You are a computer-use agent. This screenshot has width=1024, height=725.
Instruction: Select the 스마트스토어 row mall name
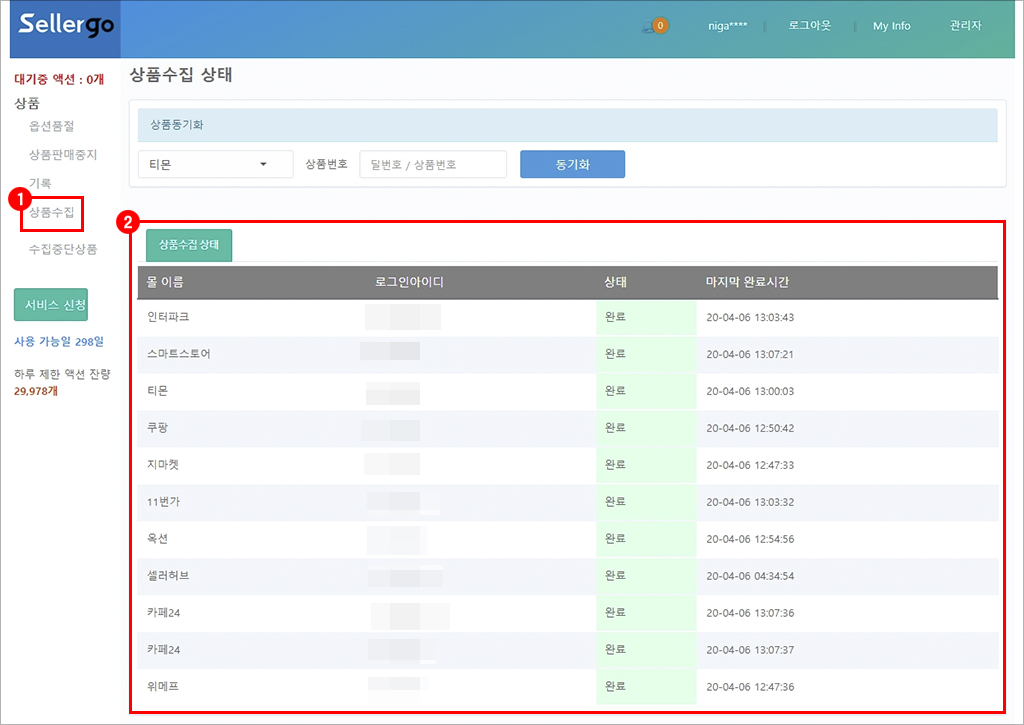coord(178,354)
